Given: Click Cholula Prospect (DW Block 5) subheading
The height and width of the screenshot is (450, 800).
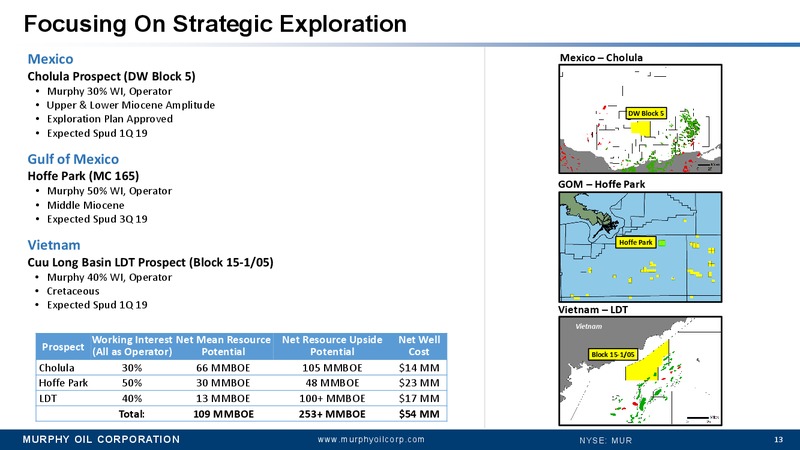Looking at the screenshot, I should tap(111, 76).
